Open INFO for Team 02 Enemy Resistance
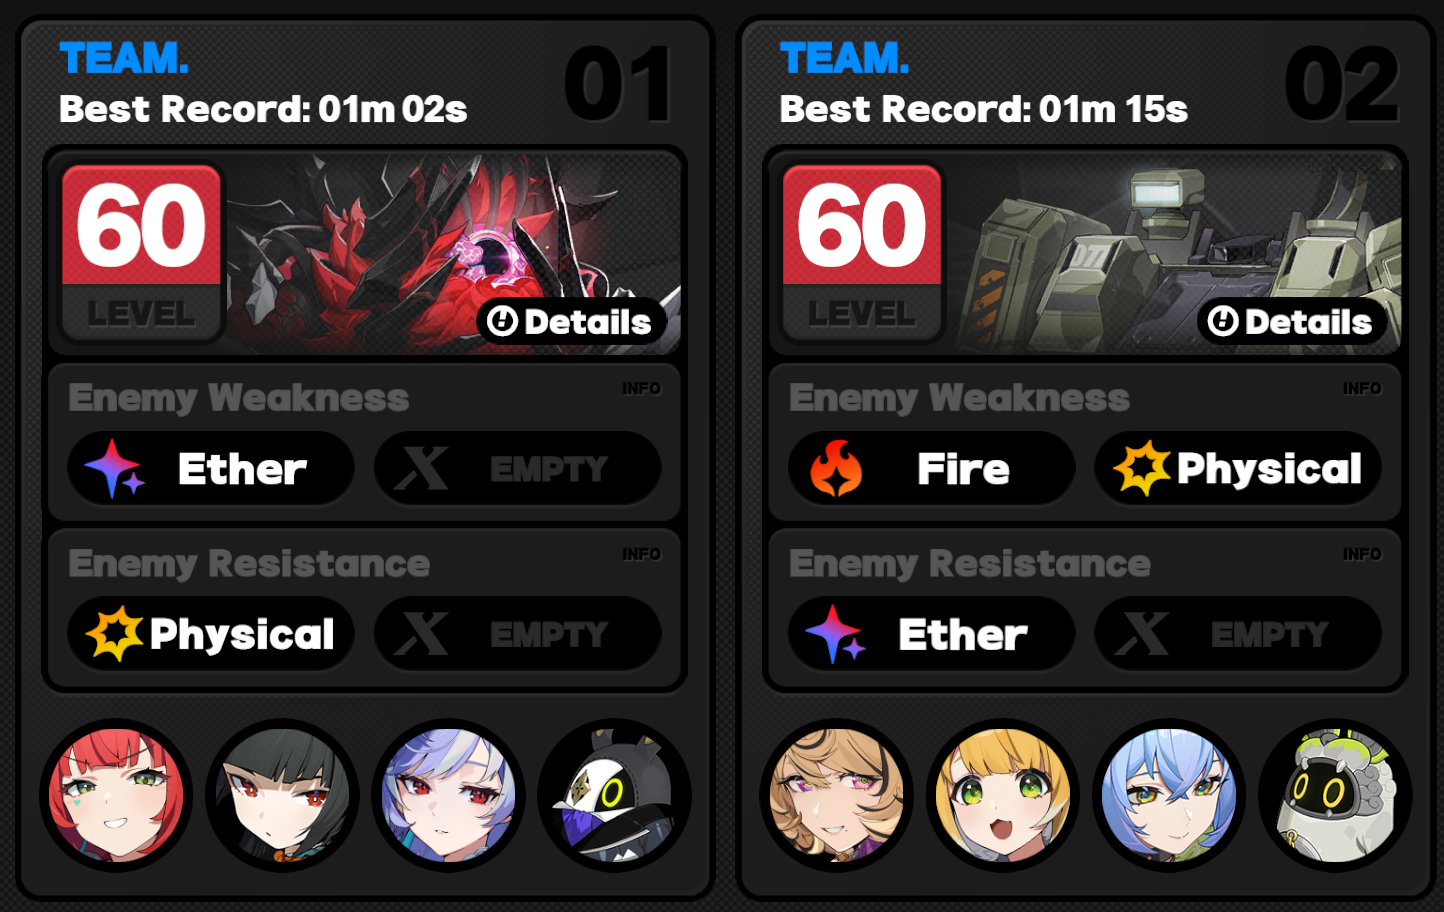The width and height of the screenshot is (1444, 912). point(1362,554)
